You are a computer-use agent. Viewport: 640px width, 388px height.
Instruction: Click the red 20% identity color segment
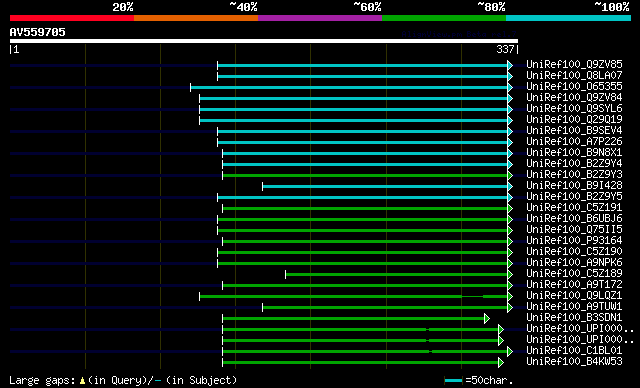[72, 18]
